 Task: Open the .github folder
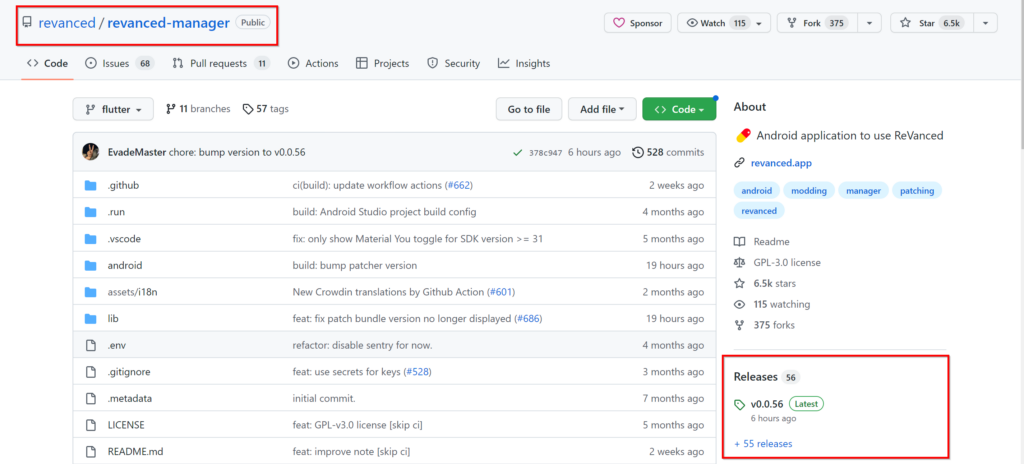(x=123, y=186)
